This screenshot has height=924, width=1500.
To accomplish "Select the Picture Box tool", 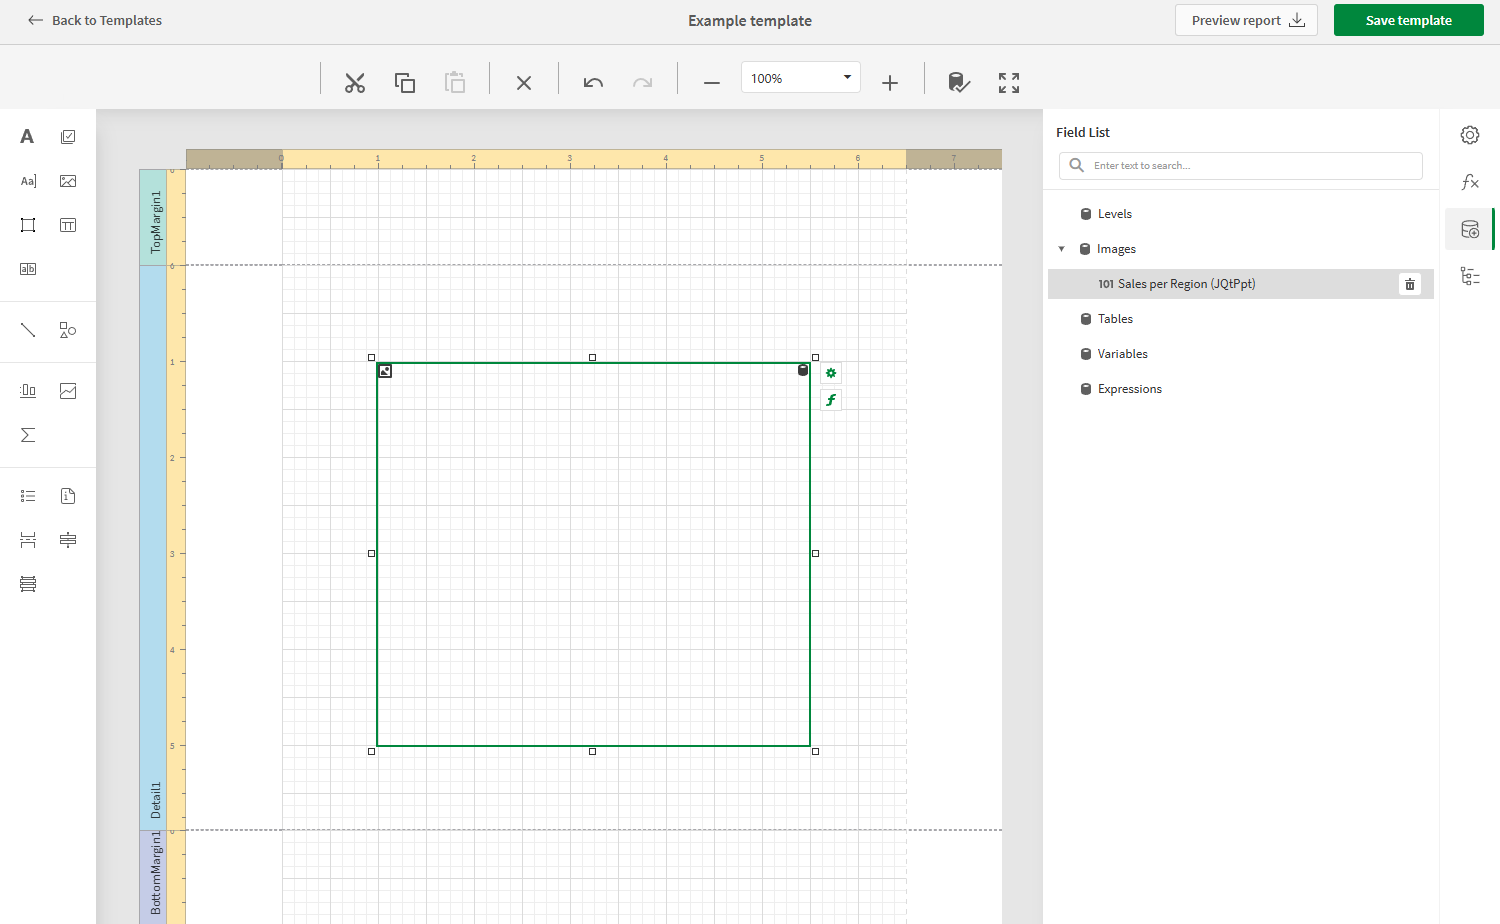I will coord(67,180).
